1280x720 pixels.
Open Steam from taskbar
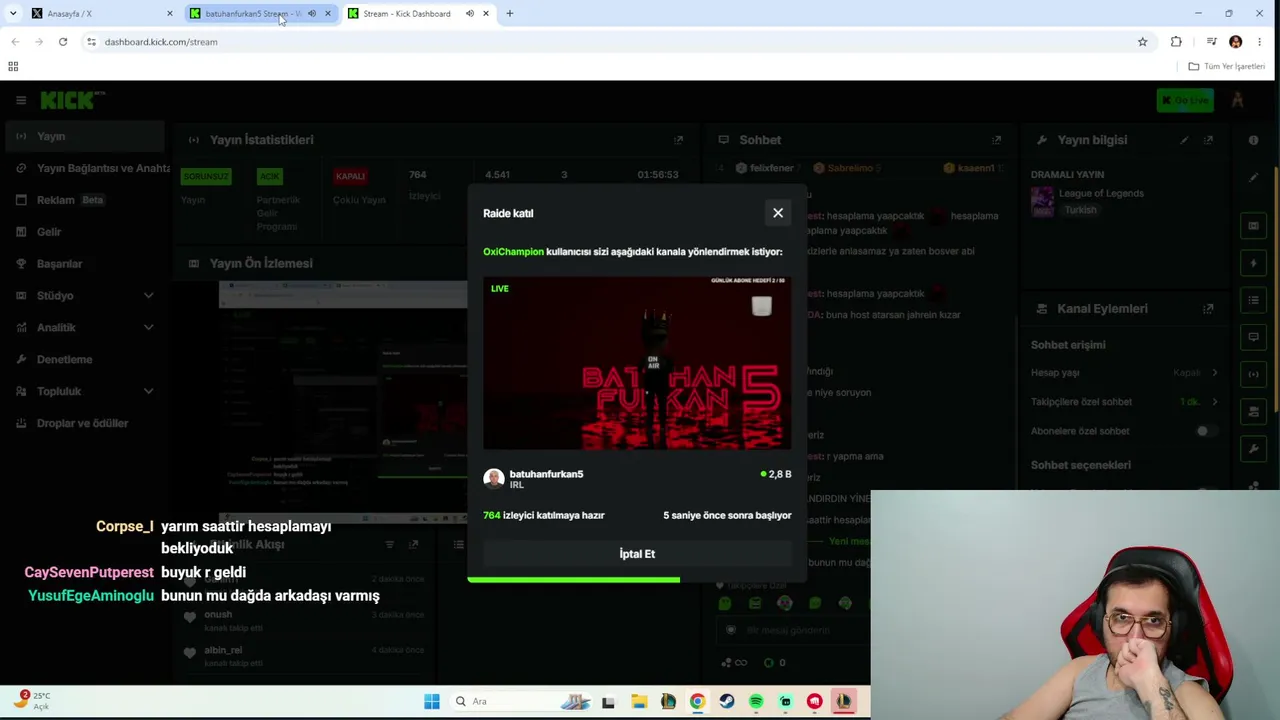727,702
